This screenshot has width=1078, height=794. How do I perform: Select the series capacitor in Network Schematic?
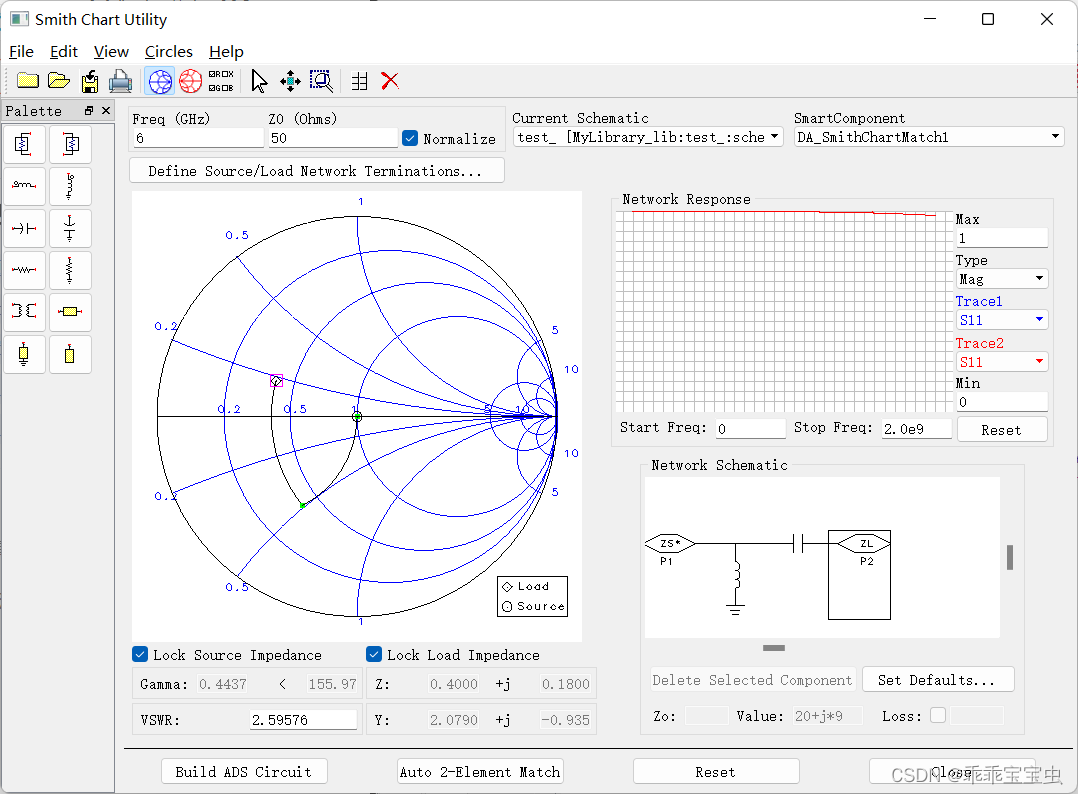pyautogui.click(x=798, y=543)
